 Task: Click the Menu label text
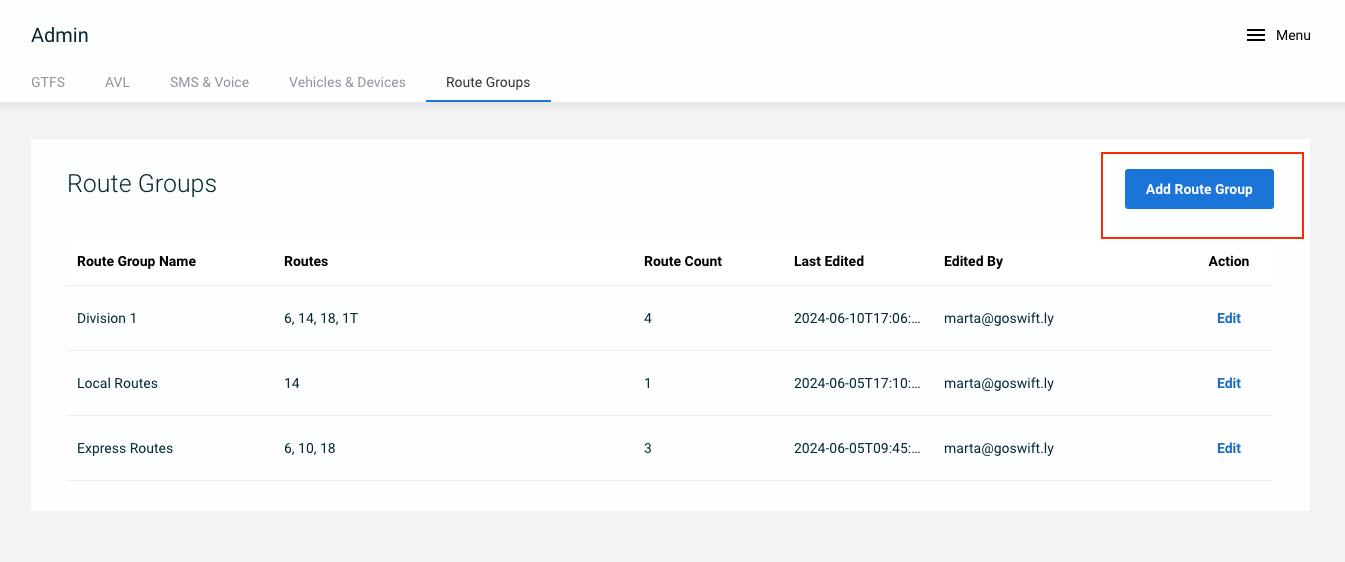pyautogui.click(x=1293, y=35)
